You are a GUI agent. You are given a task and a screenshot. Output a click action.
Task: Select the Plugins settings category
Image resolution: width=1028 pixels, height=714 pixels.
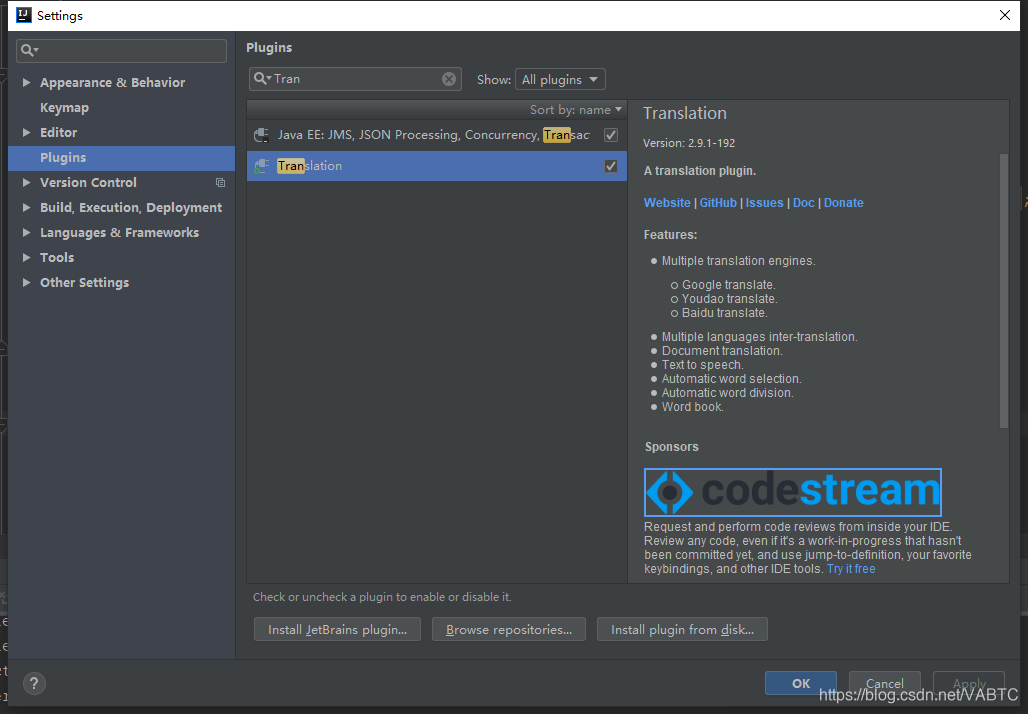(121, 157)
